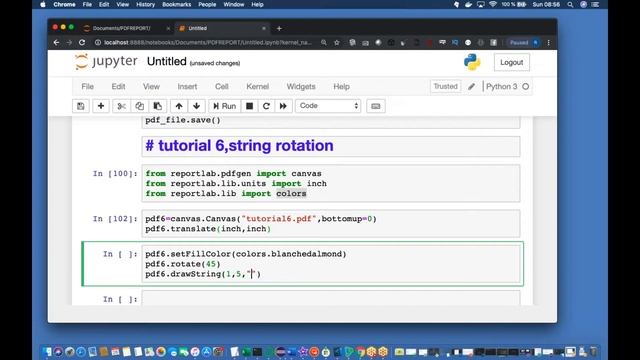640x360 pixels.
Task: Click the pdf_file.save() cell
Action: coord(331,121)
